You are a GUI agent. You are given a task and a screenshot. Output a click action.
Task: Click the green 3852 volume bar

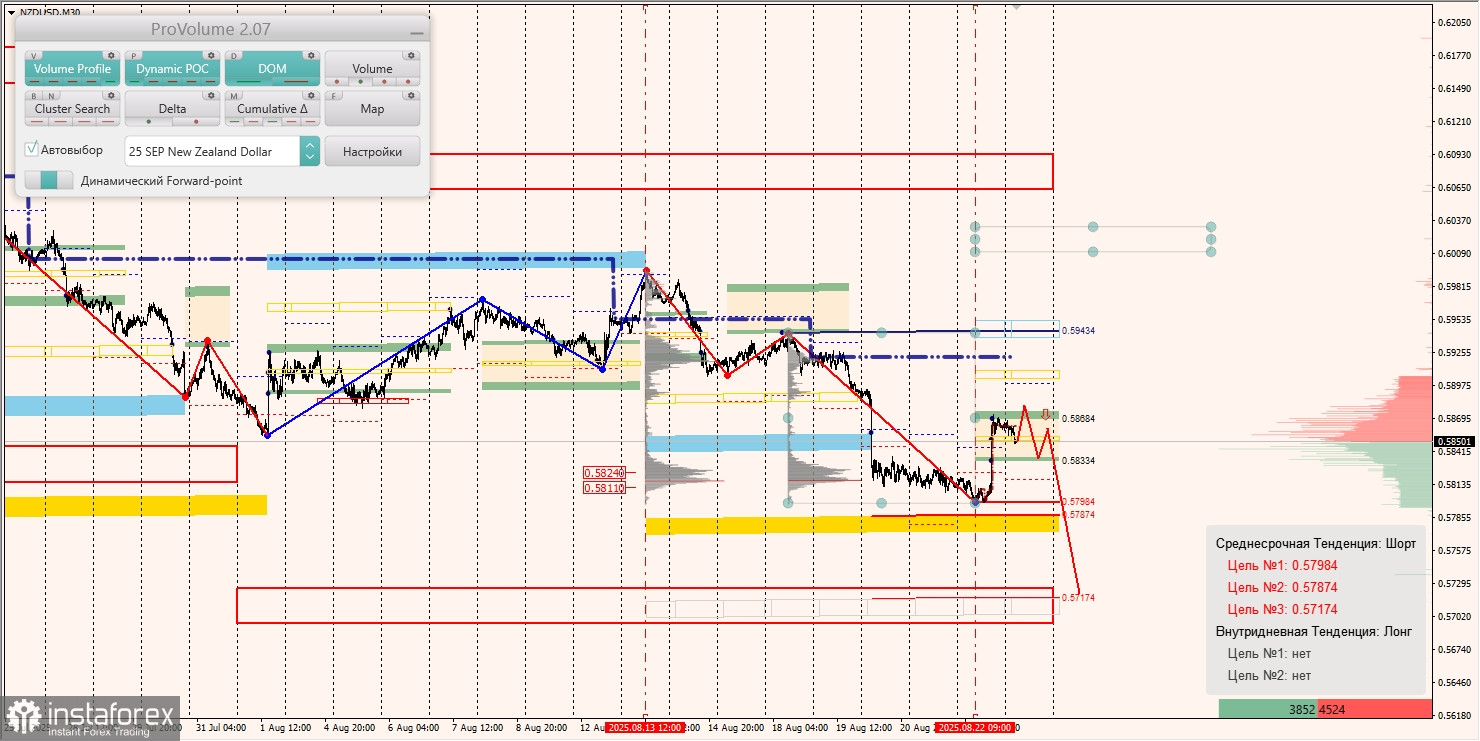coord(1268,709)
